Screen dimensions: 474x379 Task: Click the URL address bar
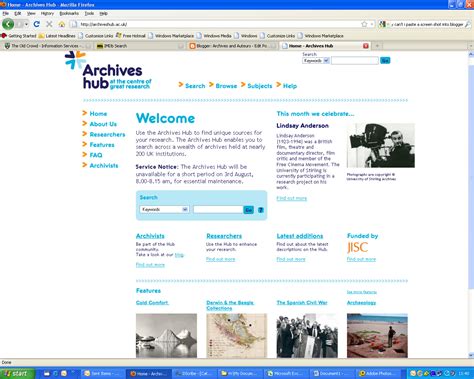(217, 24)
